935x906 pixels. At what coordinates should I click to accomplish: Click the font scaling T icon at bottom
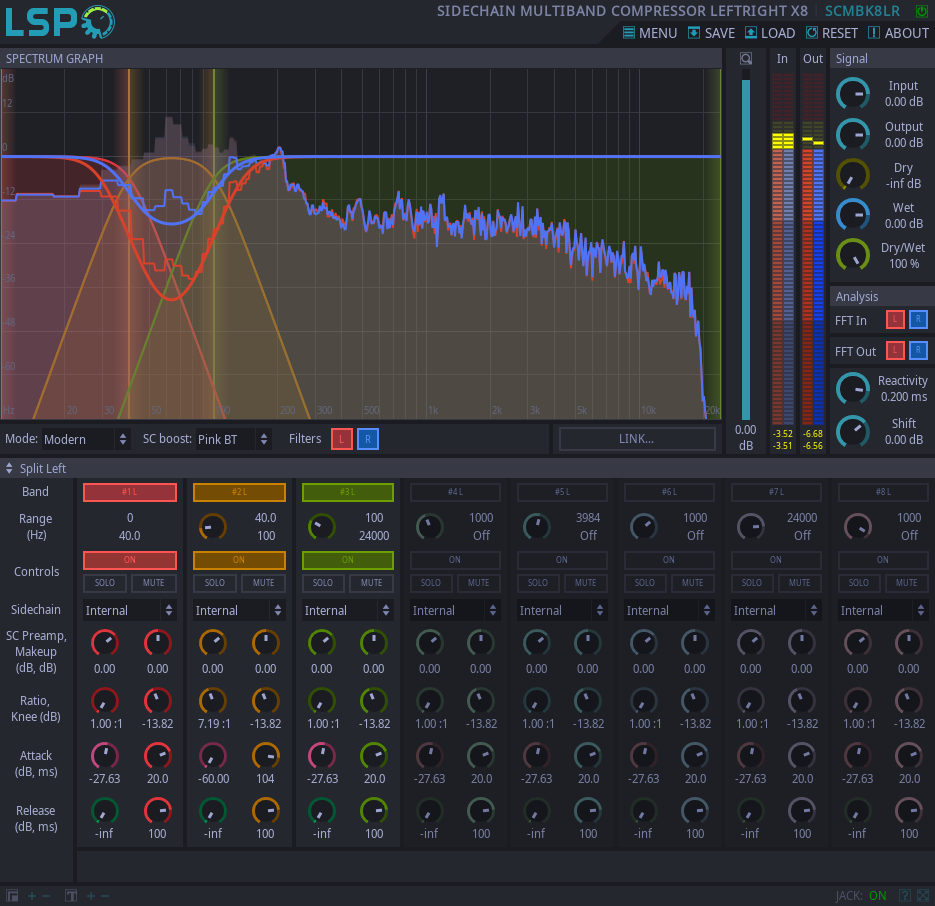click(71, 895)
